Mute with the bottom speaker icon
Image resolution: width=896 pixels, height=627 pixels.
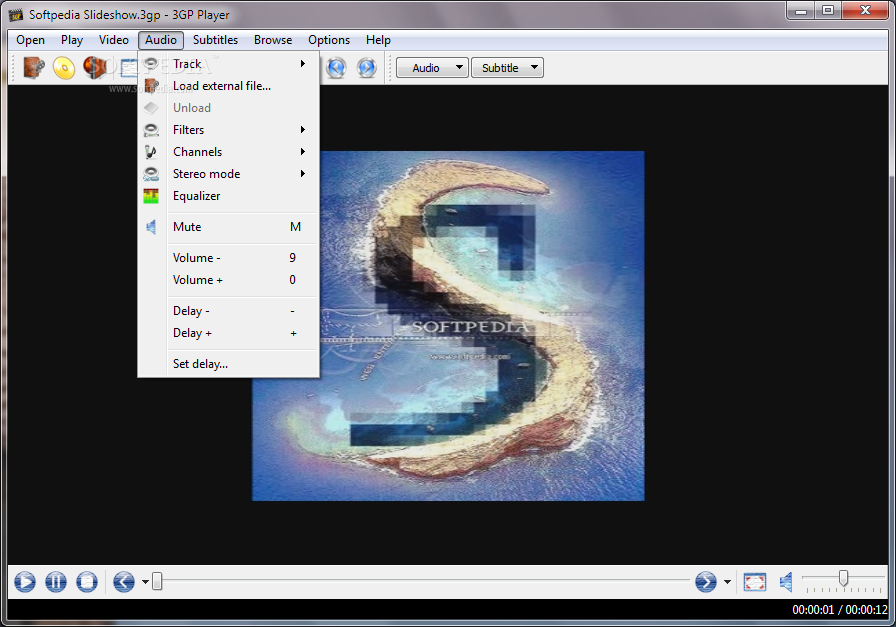(786, 582)
